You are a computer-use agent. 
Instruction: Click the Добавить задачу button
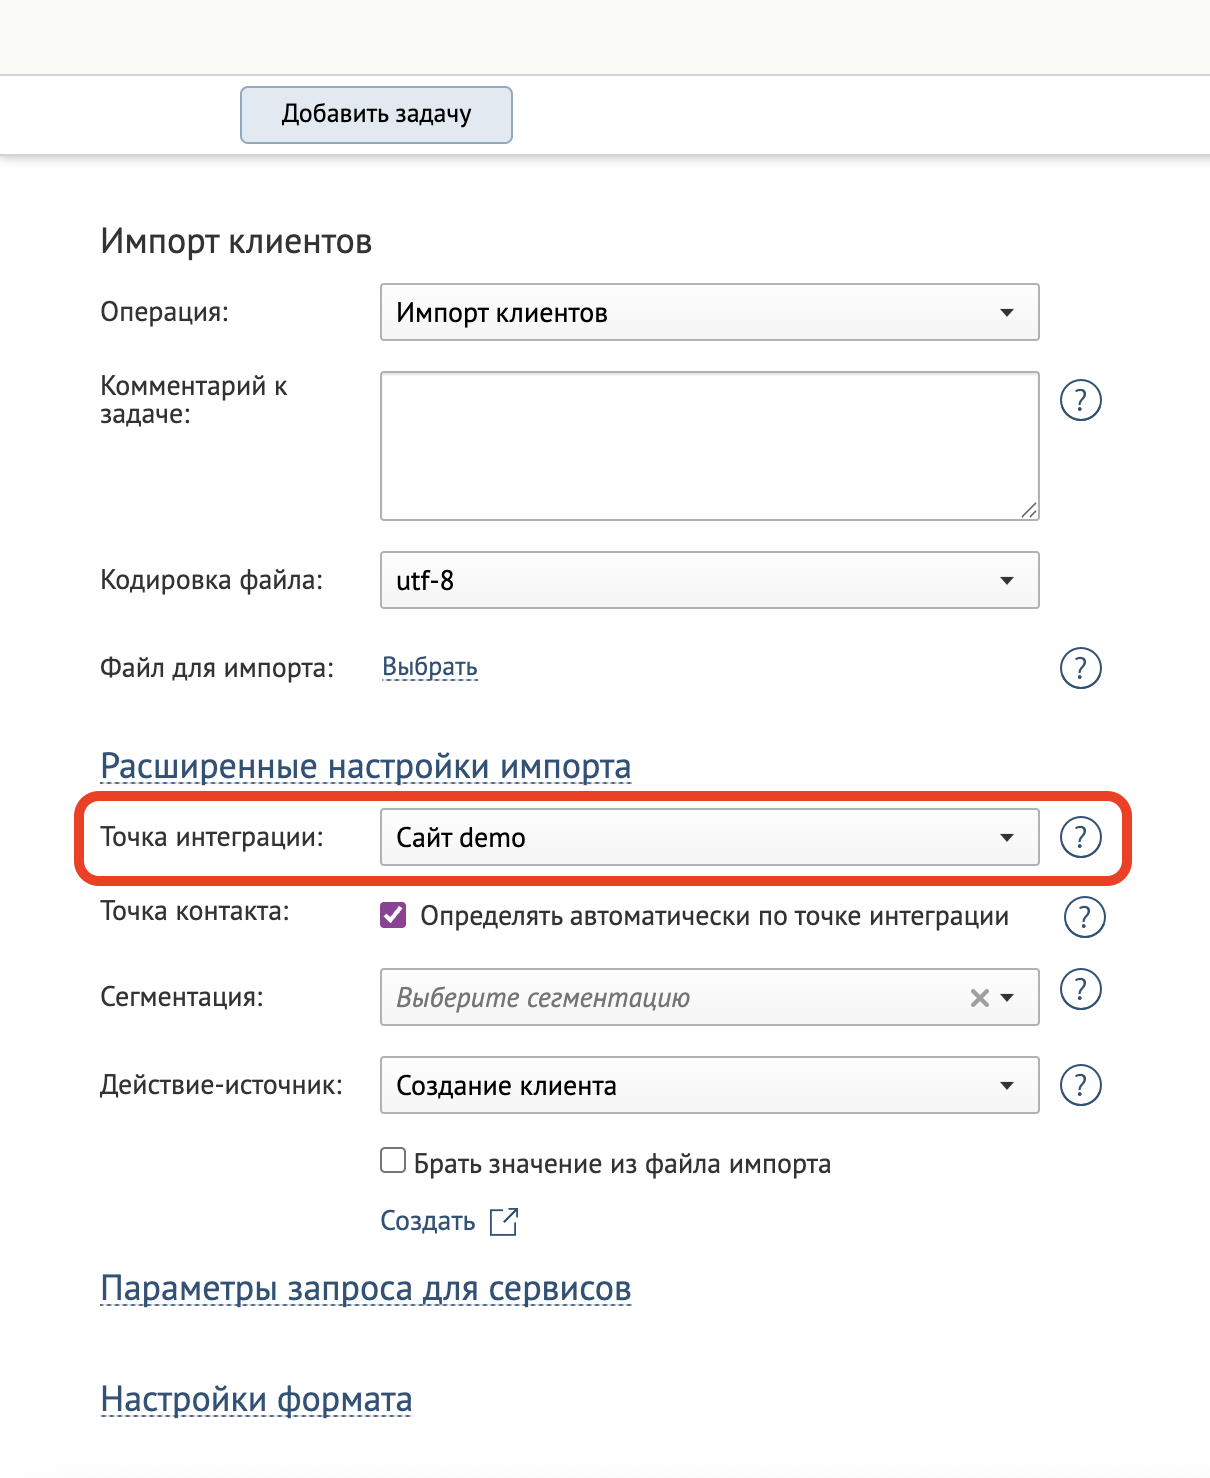click(376, 114)
